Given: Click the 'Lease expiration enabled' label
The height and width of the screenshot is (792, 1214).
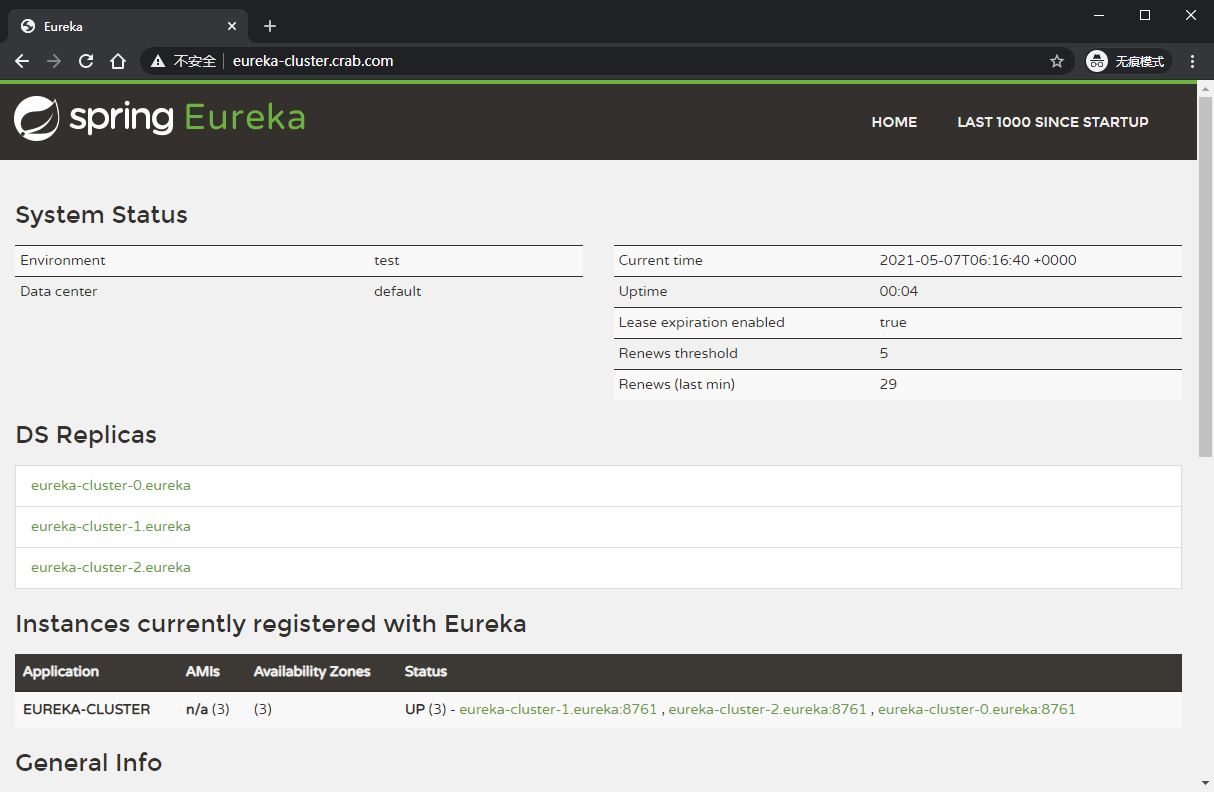Looking at the screenshot, I should click(702, 322).
